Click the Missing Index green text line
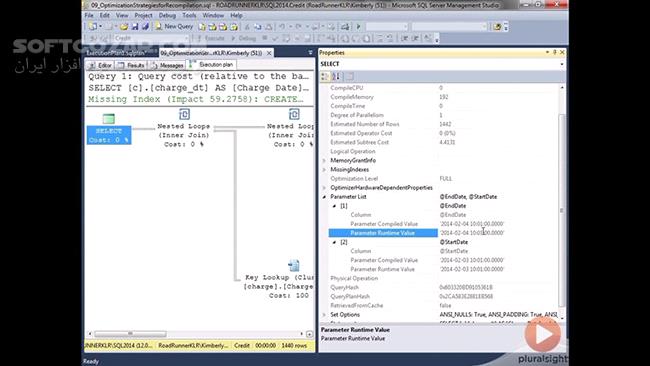 coord(196,99)
